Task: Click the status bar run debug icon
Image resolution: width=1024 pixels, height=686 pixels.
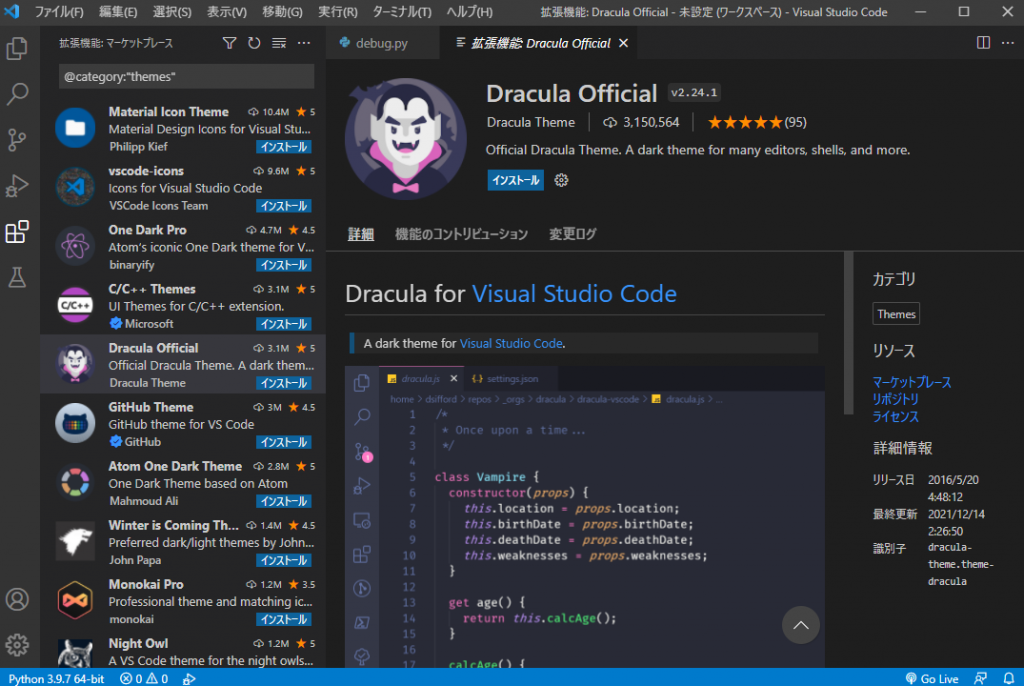Action: tap(189, 678)
